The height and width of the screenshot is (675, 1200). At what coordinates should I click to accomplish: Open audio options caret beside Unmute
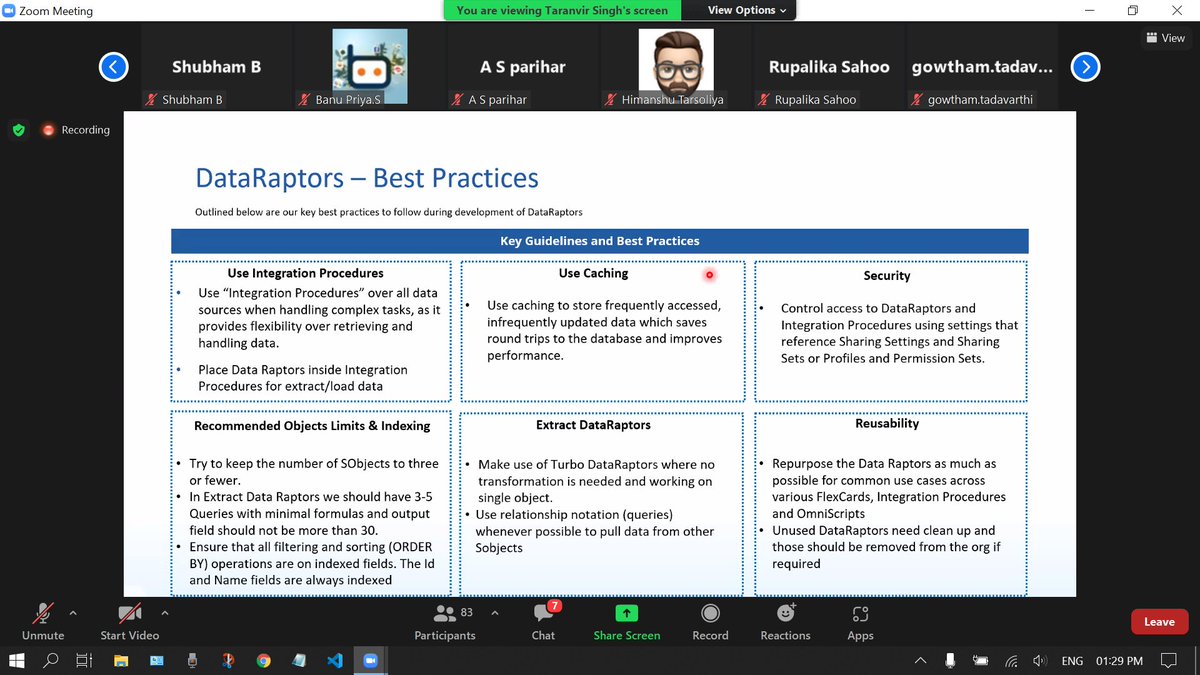coord(73,612)
